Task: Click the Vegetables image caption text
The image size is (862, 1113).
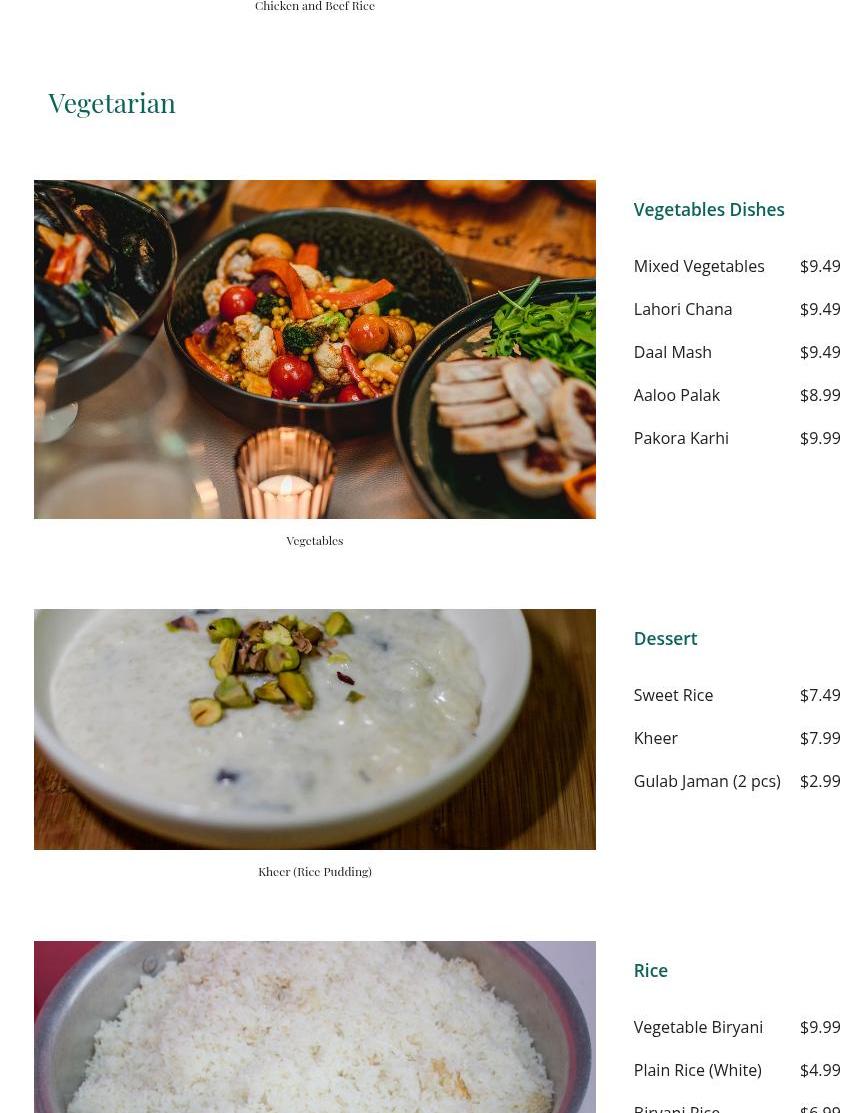Action: tap(315, 541)
